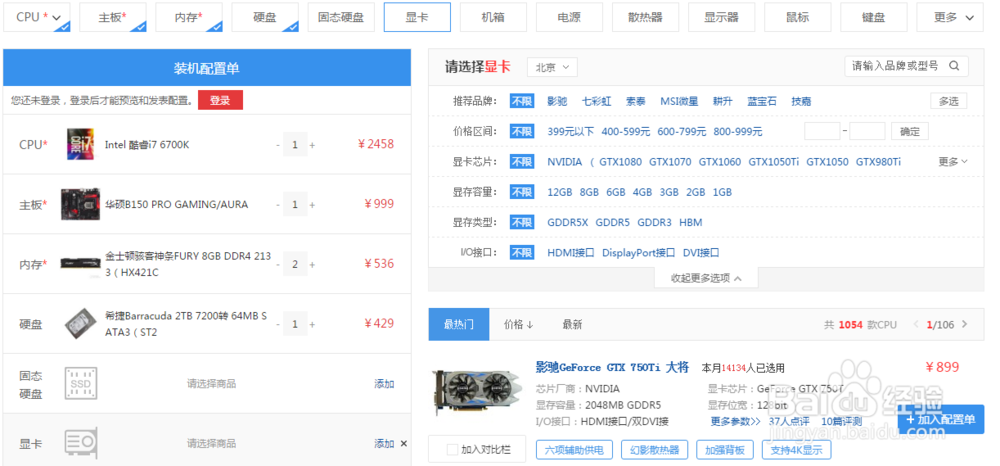Select the 内存 category tab

tap(189, 17)
